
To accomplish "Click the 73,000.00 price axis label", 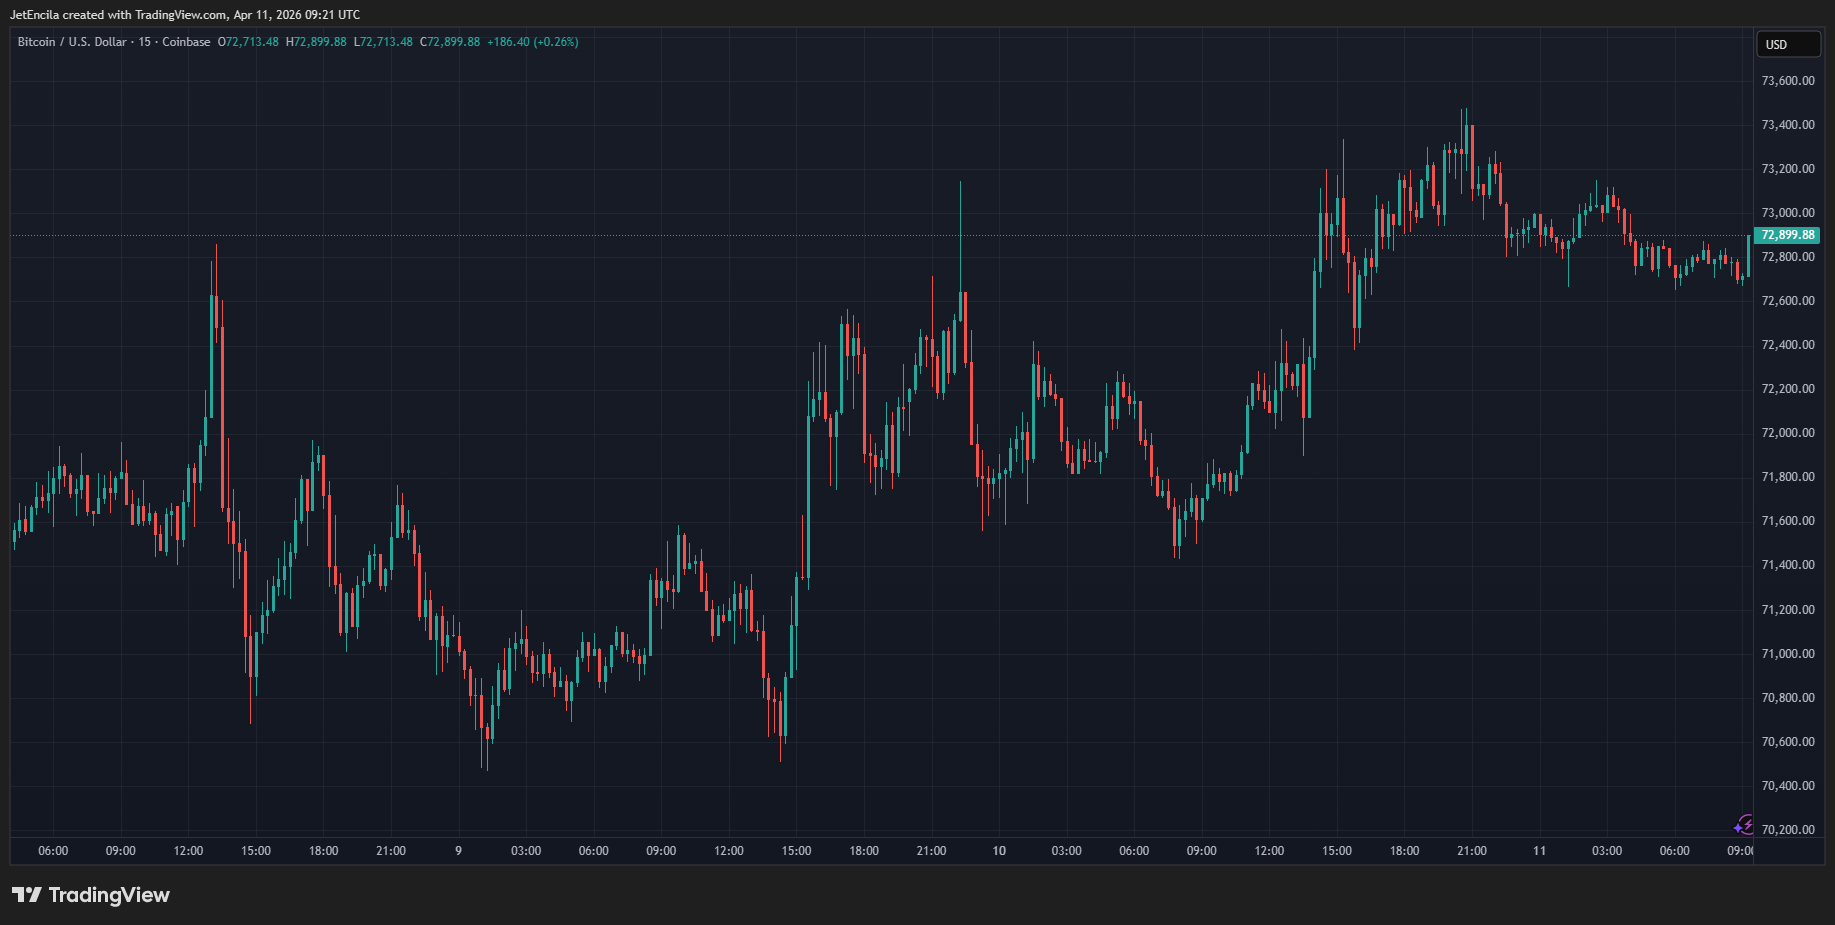I will pos(1788,213).
